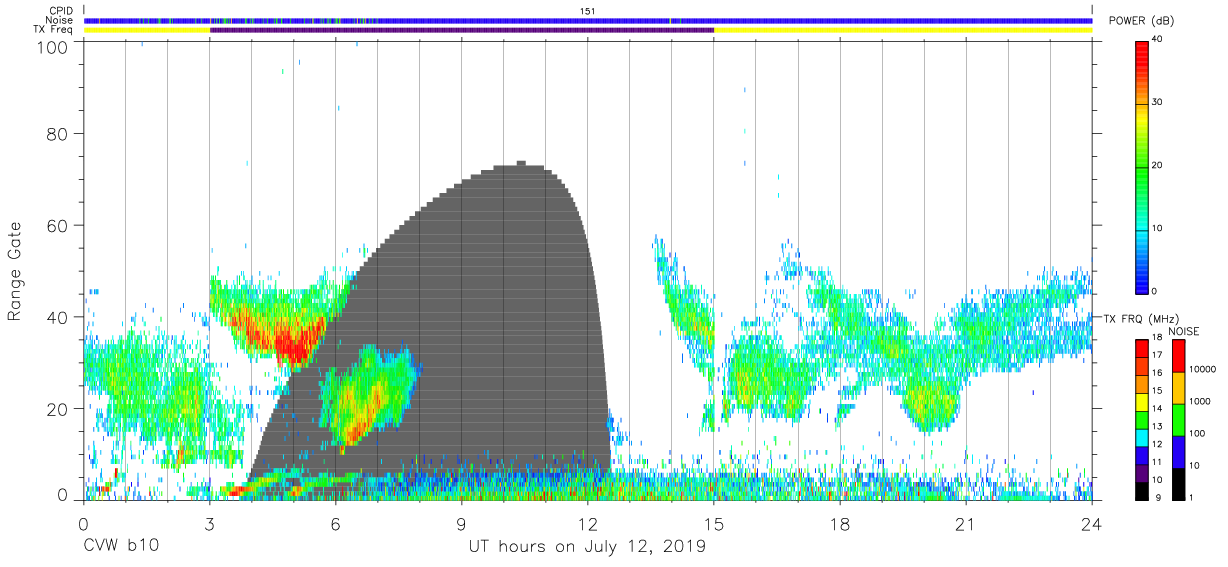Screen dimensions: 1228x567
Task: Click the CVW b10 radar label
Action: [120, 547]
